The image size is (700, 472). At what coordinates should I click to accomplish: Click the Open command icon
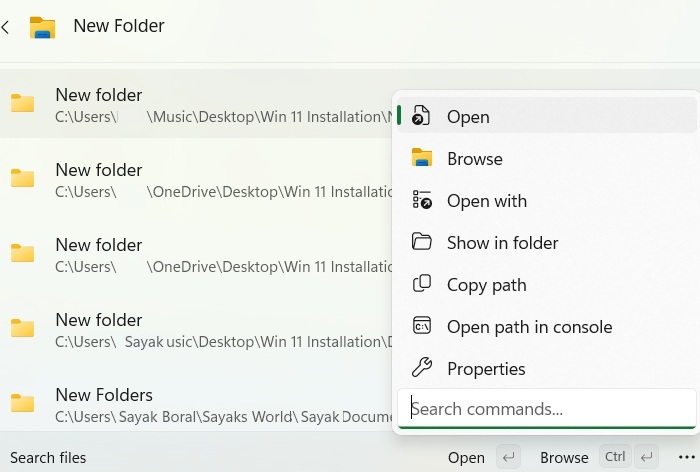pyautogui.click(x=421, y=116)
